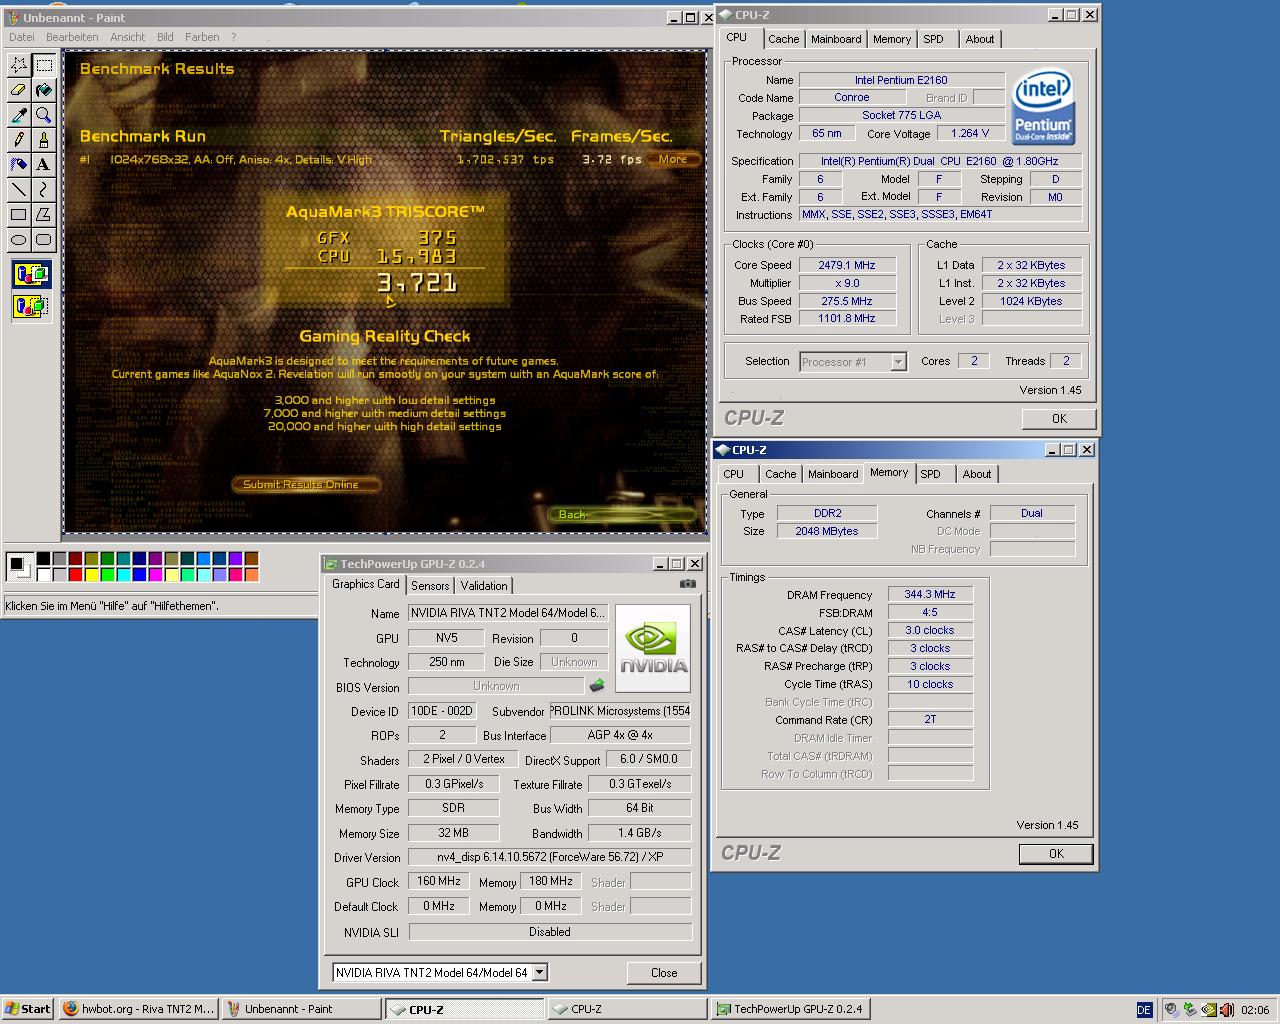Image resolution: width=1280 pixels, height=1024 pixels.
Task: Click the camera screenshot icon in GPU-Z
Action: pyautogui.click(x=688, y=584)
